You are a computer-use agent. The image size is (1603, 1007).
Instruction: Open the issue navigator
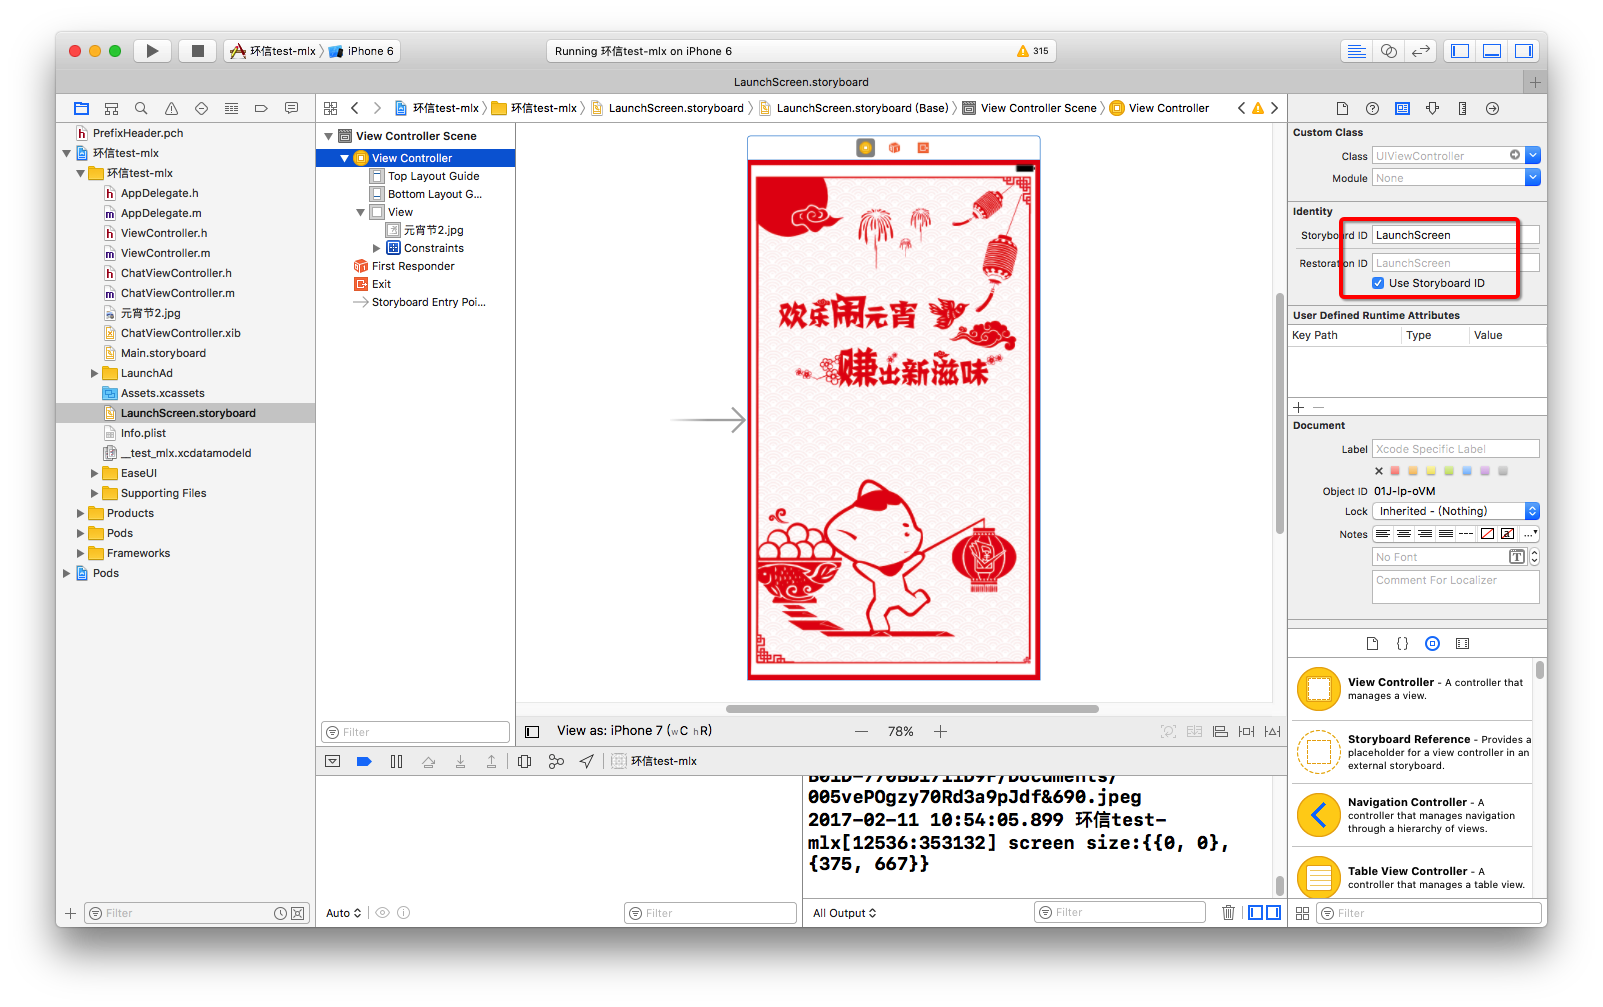point(171,108)
